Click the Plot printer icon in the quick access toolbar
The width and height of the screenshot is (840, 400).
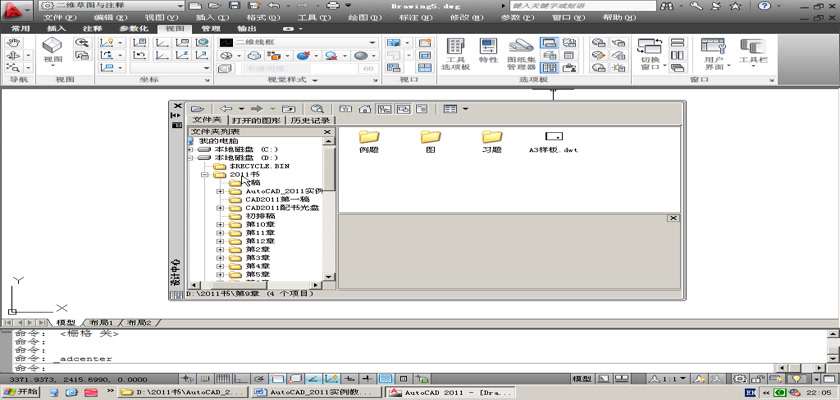[334, 5]
